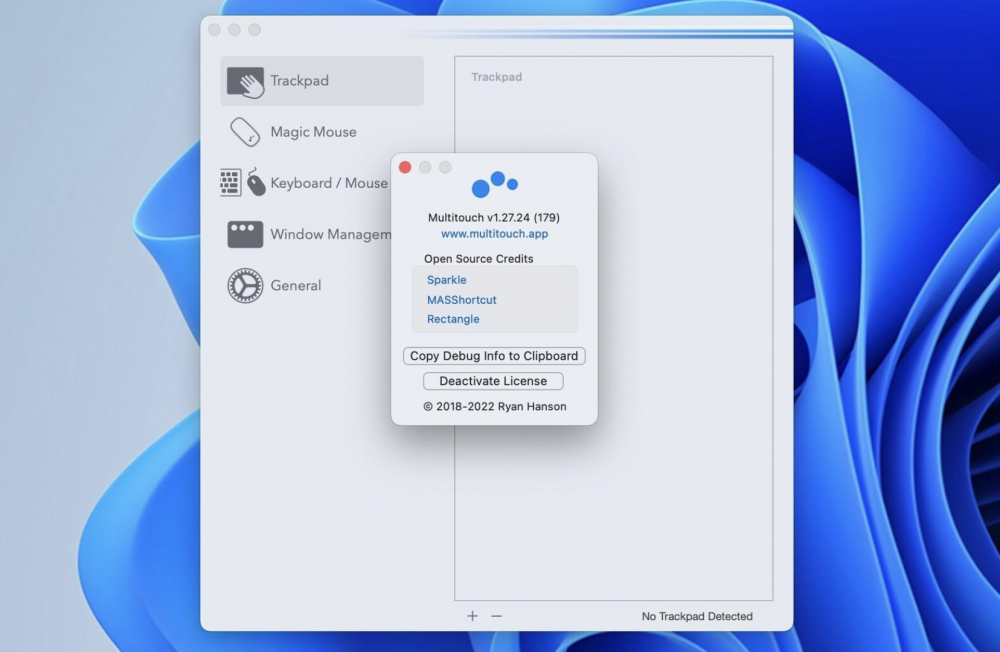Click the mouse icon beside Keyboard / Mouse
Image resolution: width=1000 pixels, height=652 pixels.
pyautogui.click(x=256, y=182)
